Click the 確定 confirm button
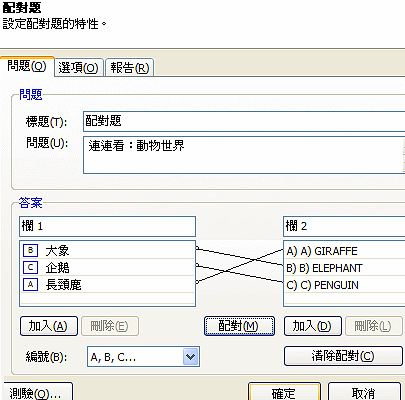 coord(284,392)
